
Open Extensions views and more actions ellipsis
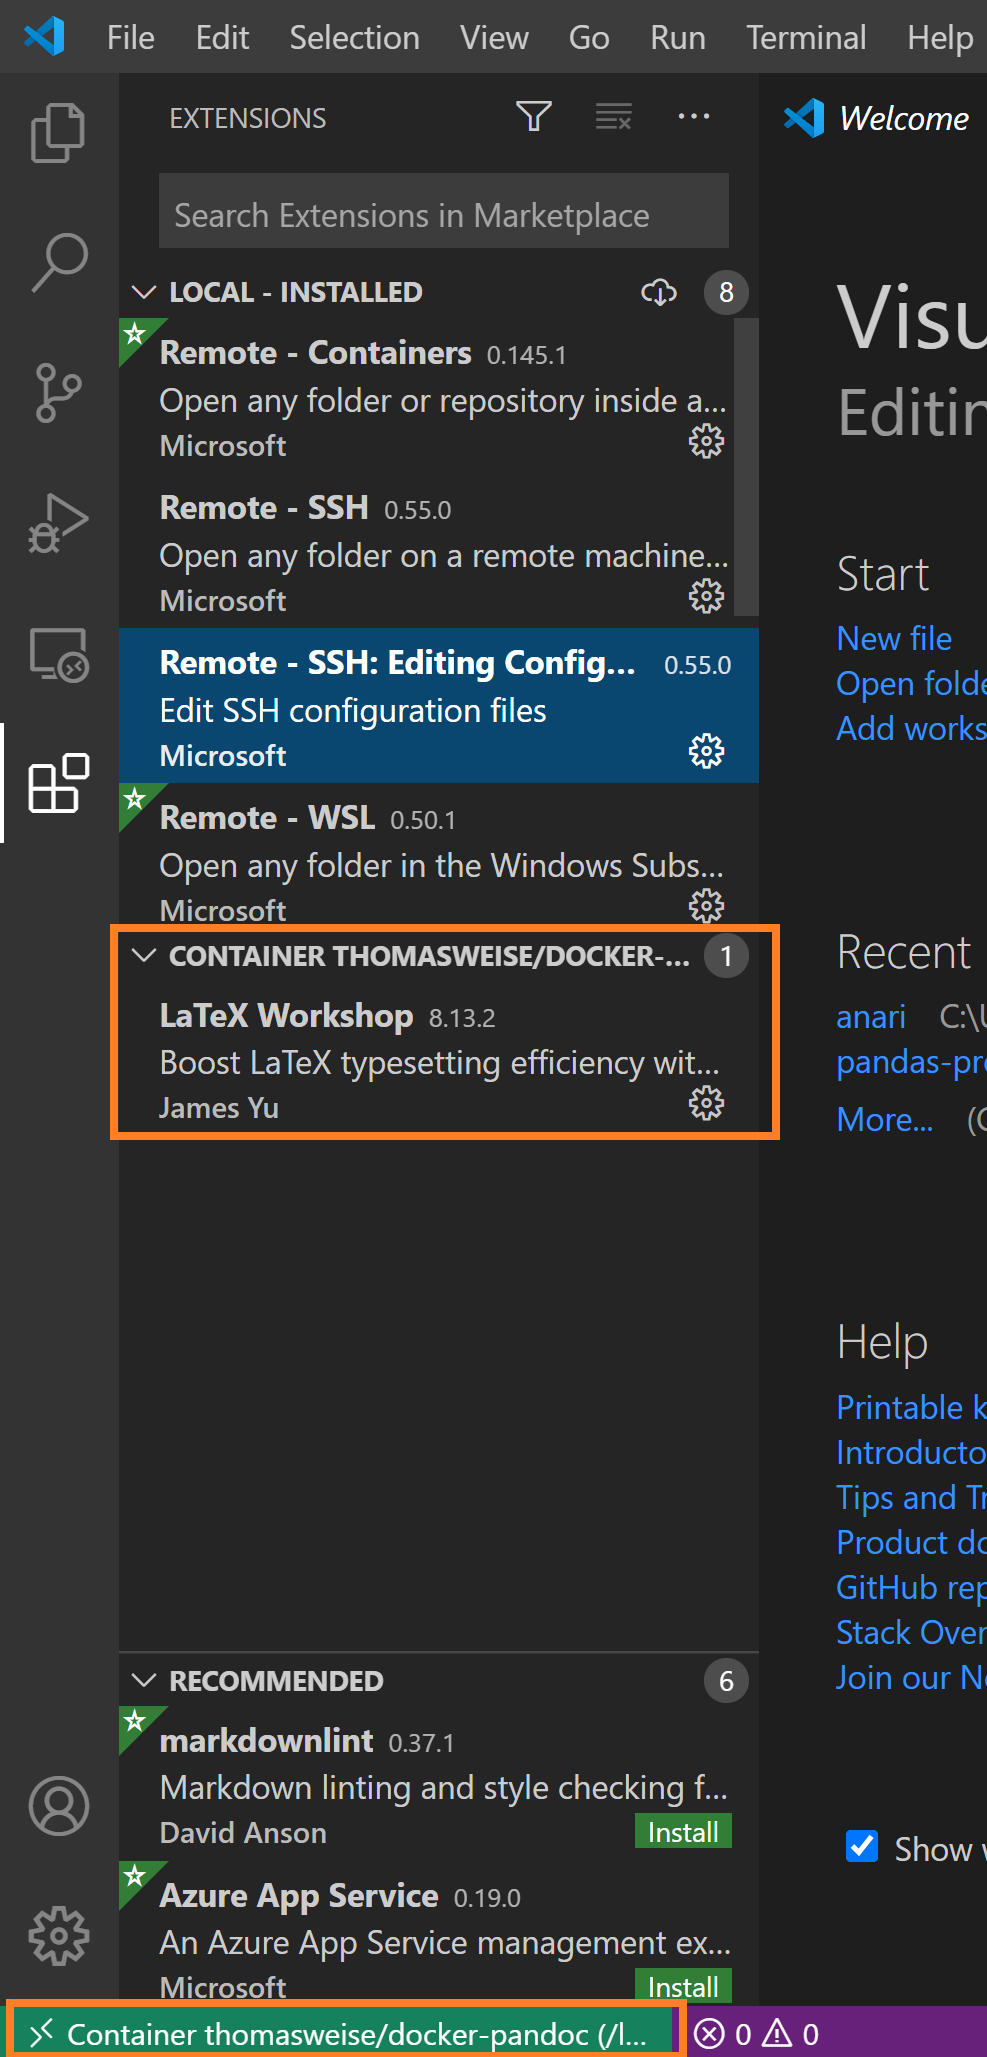pyautogui.click(x=694, y=117)
